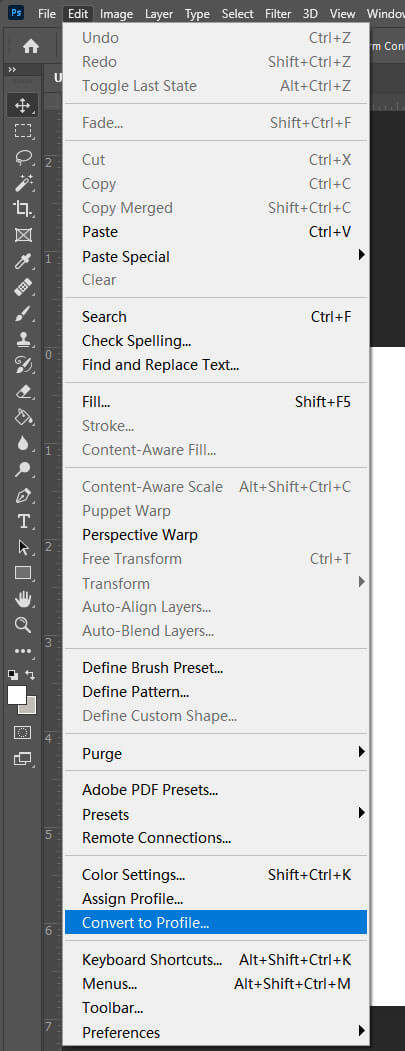Select the Frame tool
The height and width of the screenshot is (1051, 405).
coord(23,235)
